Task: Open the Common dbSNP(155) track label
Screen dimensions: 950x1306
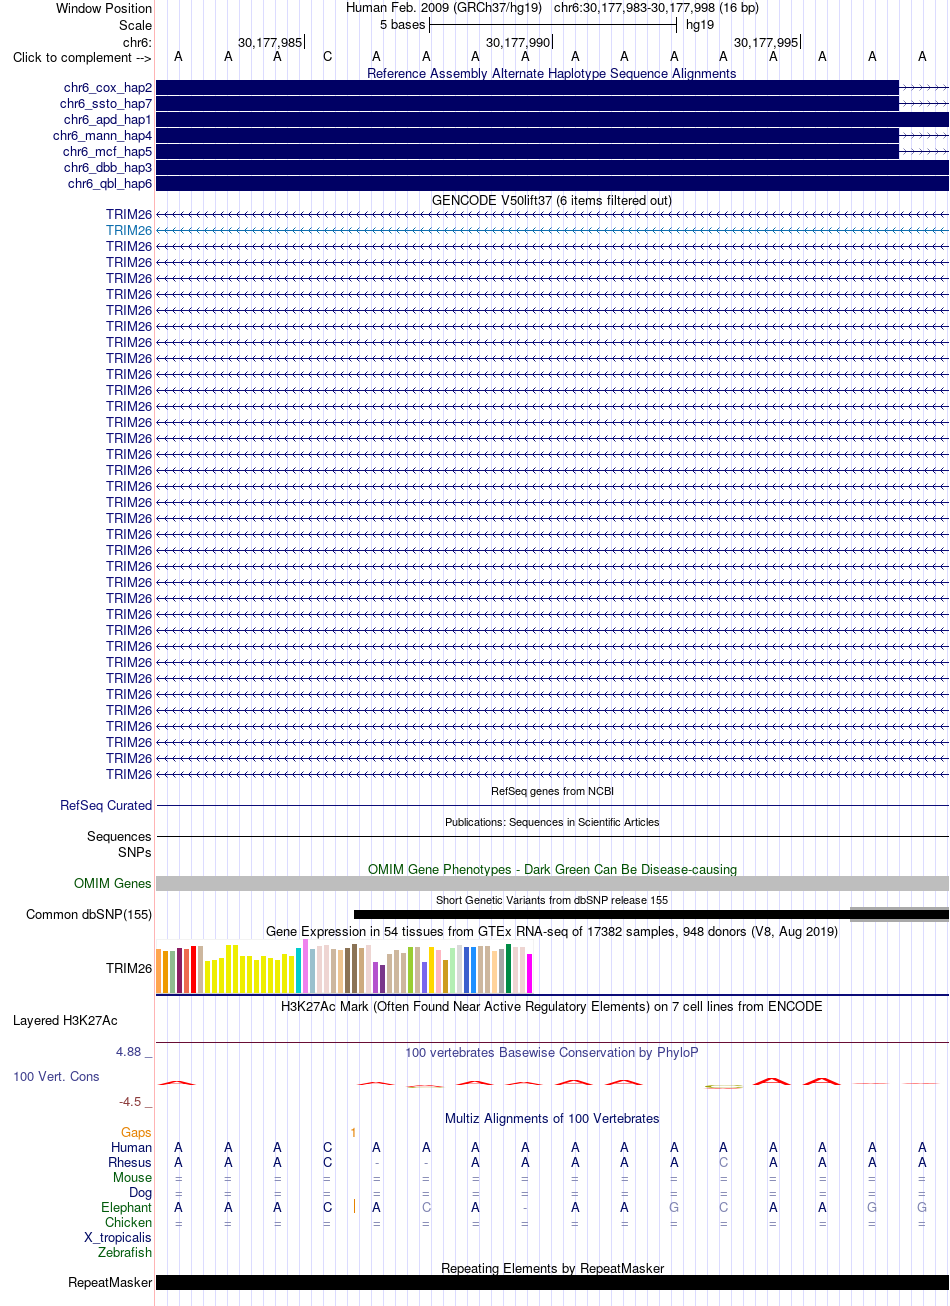Action: [x=89, y=914]
